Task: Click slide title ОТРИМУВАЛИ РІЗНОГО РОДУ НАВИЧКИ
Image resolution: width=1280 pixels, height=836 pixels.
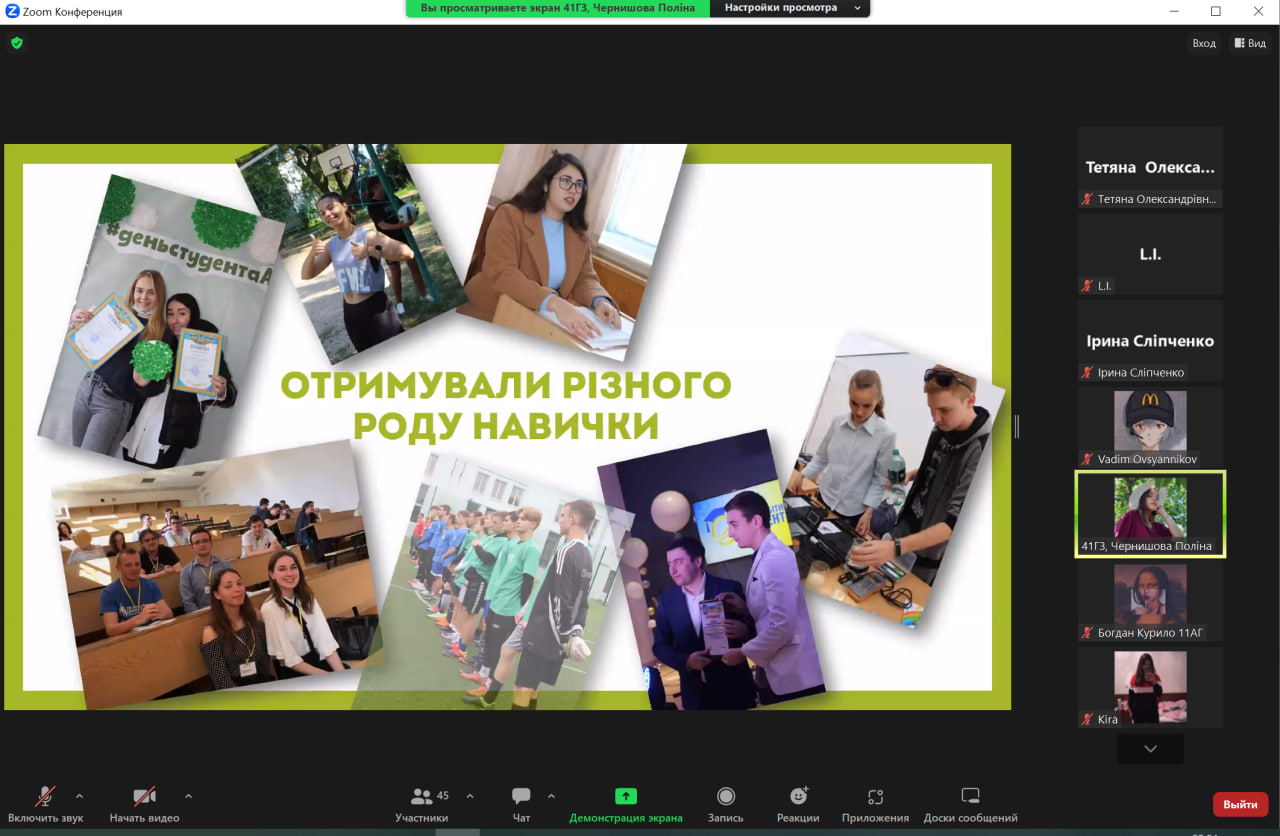Action: click(506, 405)
